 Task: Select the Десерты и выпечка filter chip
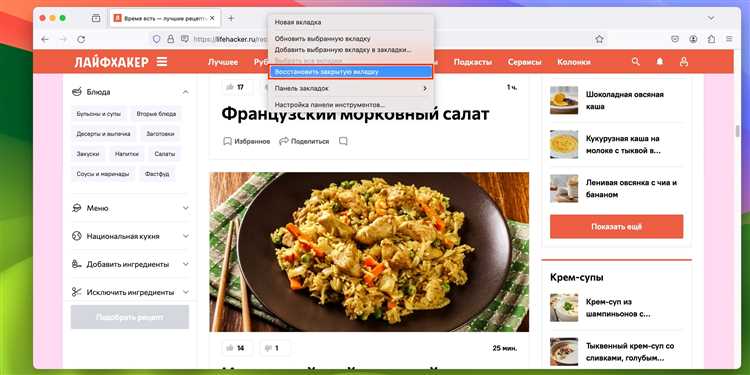[103, 134]
